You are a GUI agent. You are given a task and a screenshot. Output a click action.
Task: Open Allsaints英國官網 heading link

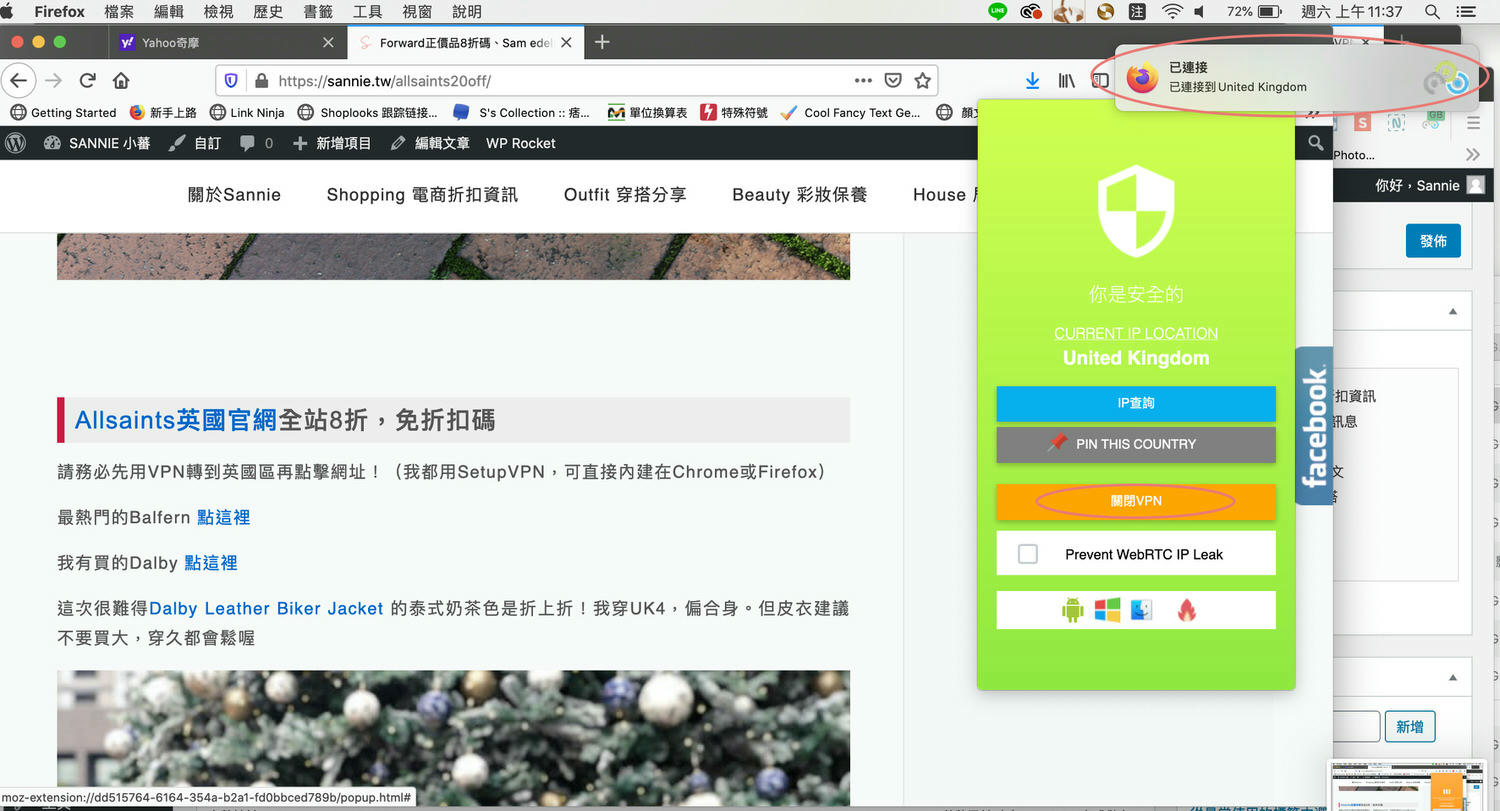(176, 420)
